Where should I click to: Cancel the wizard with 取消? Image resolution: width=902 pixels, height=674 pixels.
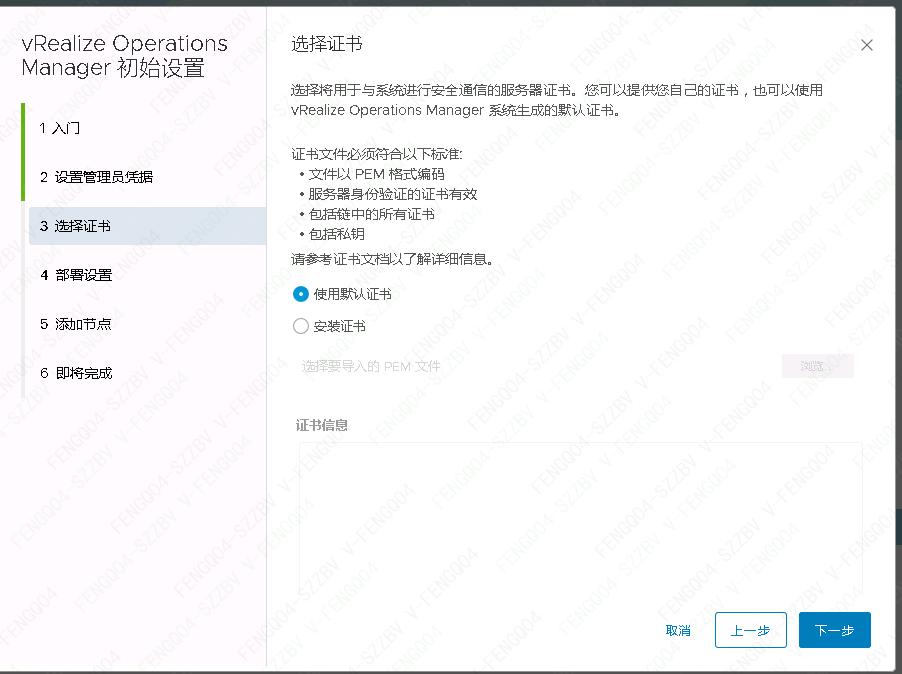tap(678, 630)
